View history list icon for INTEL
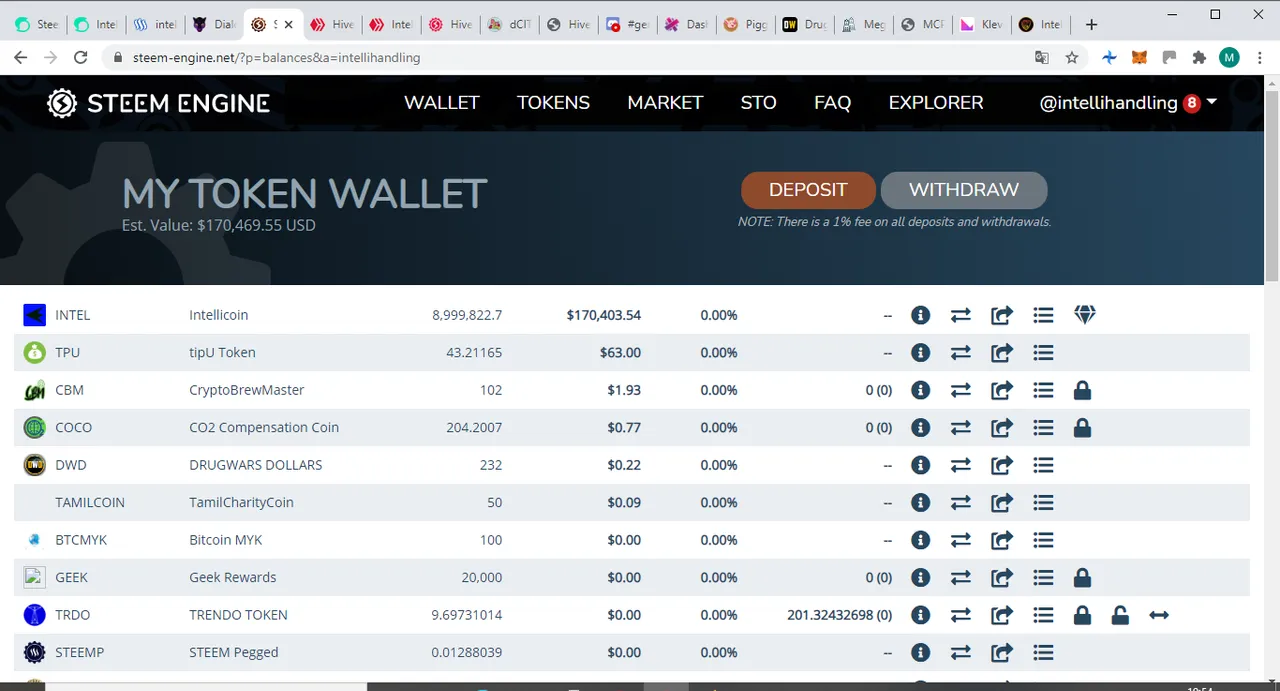 pos(1043,315)
